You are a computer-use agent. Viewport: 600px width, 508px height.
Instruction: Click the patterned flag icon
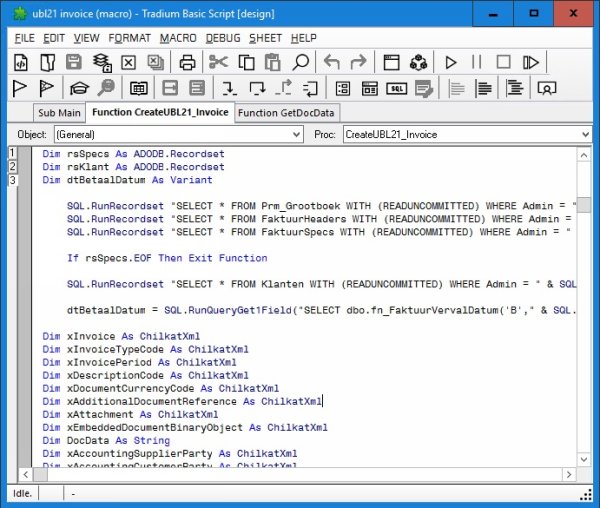[46, 89]
